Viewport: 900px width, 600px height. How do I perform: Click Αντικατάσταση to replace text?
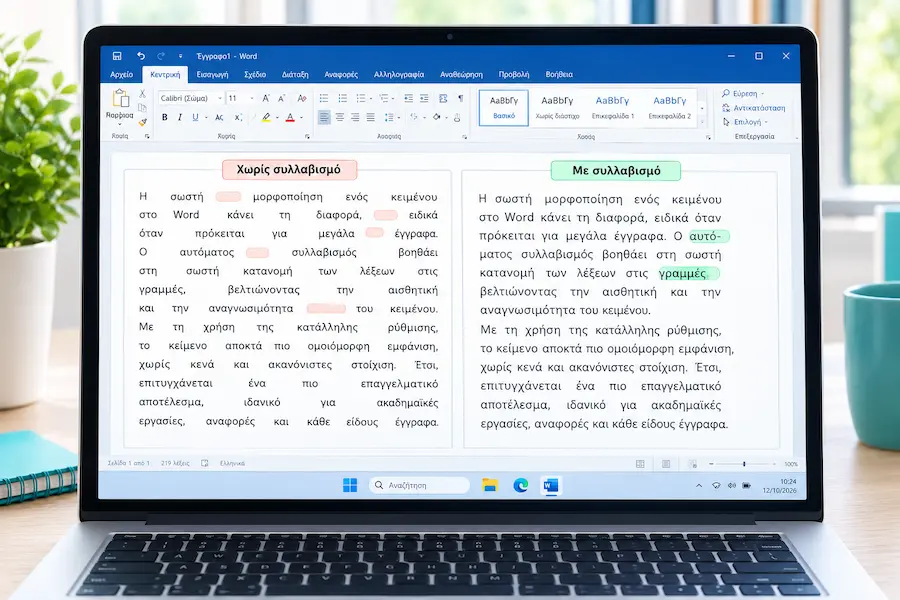click(x=754, y=108)
